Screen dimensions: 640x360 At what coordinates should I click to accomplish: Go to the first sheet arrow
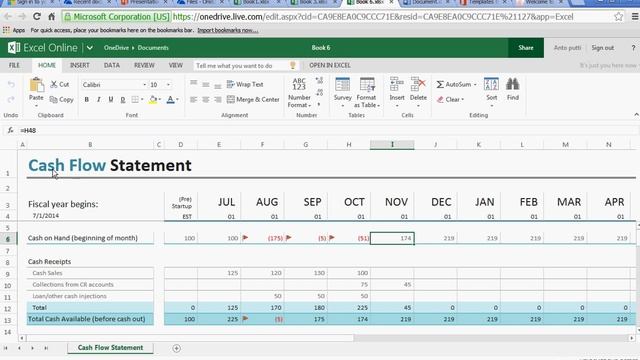6,348
